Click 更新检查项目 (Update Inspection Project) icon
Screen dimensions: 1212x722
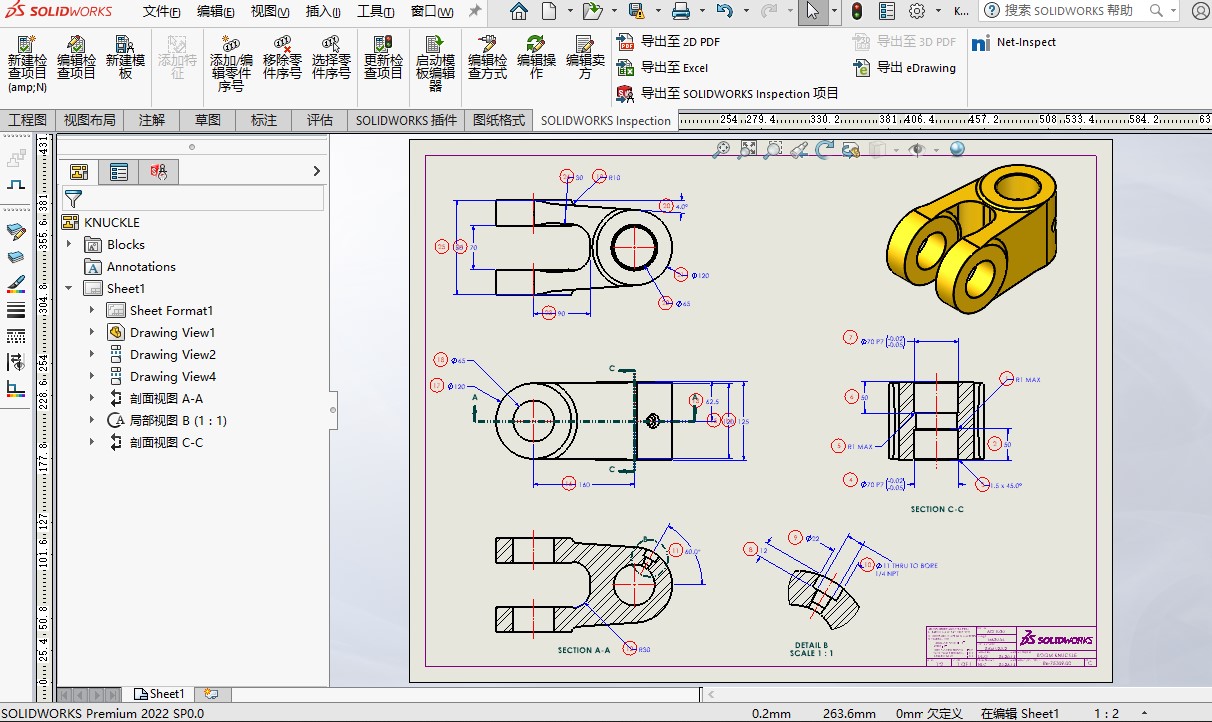coord(383,44)
